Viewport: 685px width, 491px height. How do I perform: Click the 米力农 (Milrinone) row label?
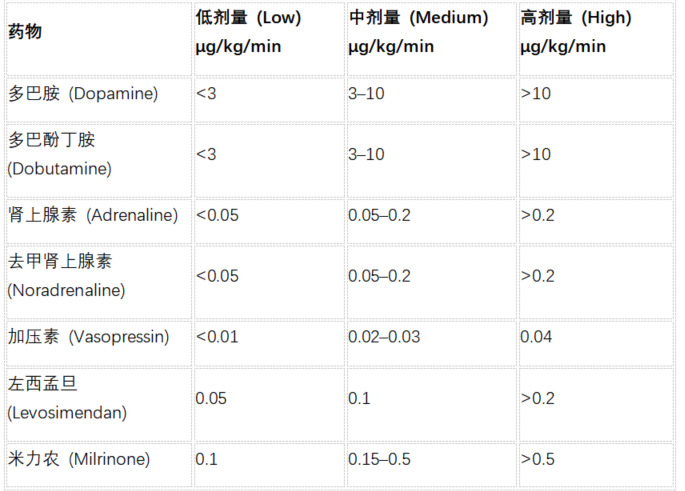pos(99,465)
